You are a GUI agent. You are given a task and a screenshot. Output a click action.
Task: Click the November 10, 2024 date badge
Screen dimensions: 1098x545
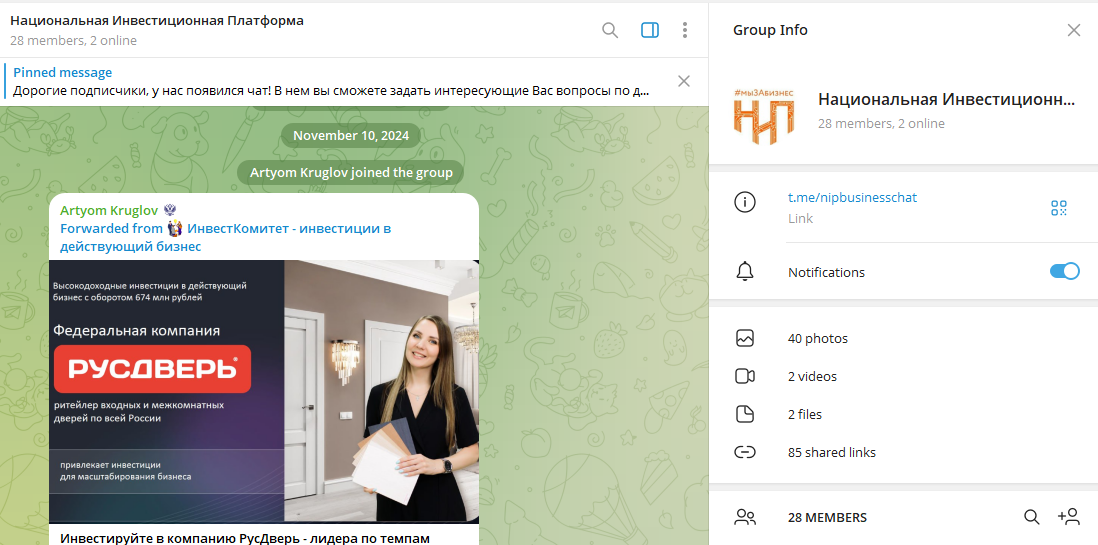pyautogui.click(x=351, y=135)
